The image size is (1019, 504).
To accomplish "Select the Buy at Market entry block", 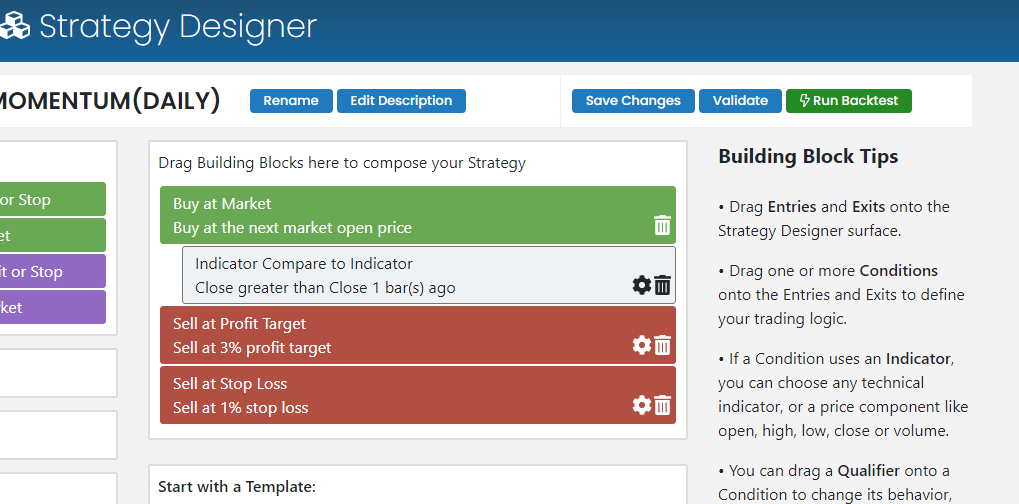I will point(400,215).
